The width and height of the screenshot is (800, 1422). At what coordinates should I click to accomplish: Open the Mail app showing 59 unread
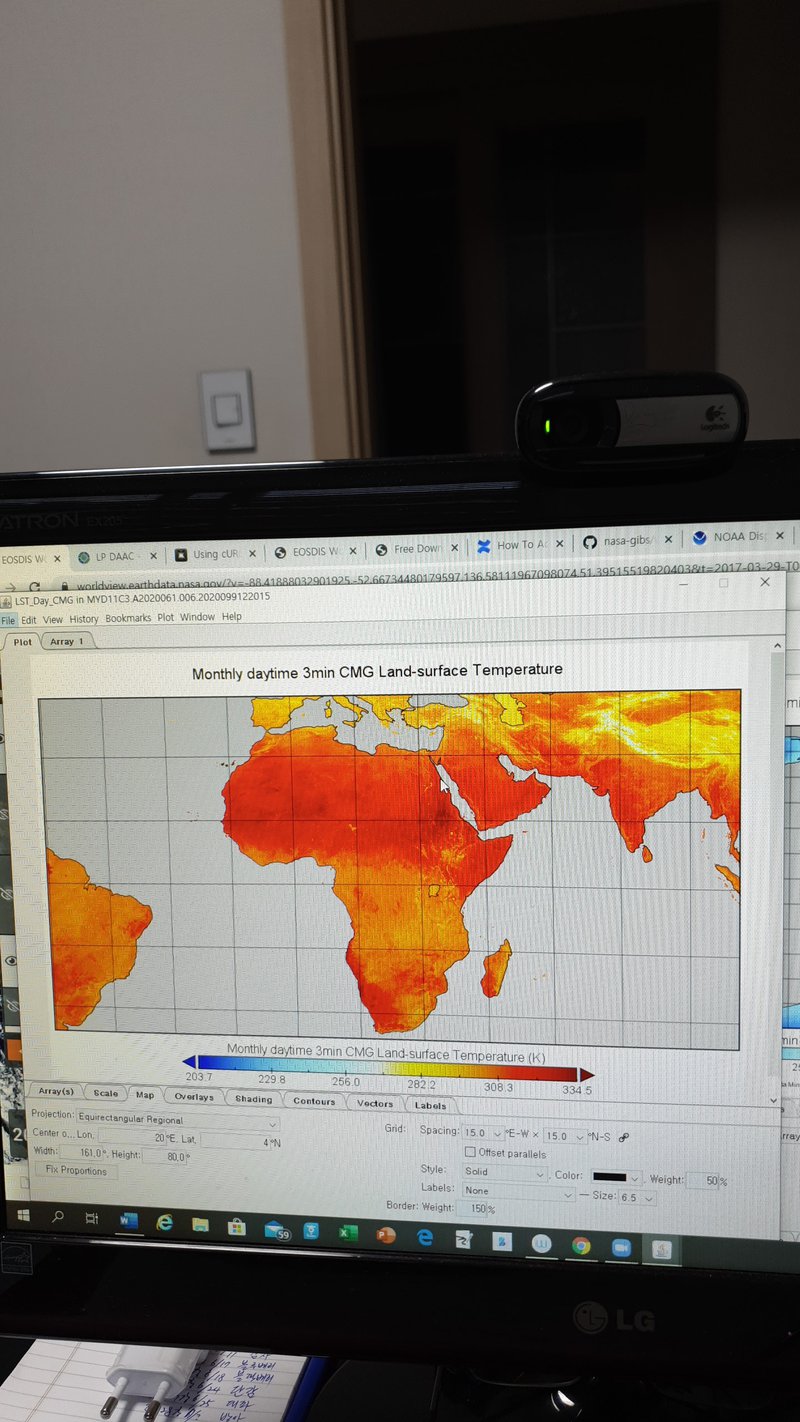pyautogui.click(x=276, y=1229)
